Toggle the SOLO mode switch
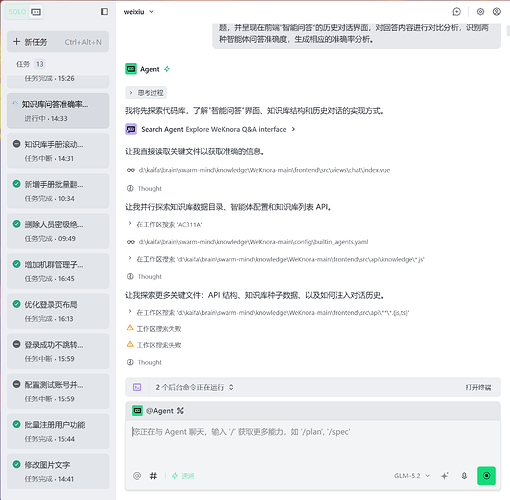This screenshot has height=500, width=510. pos(24,12)
